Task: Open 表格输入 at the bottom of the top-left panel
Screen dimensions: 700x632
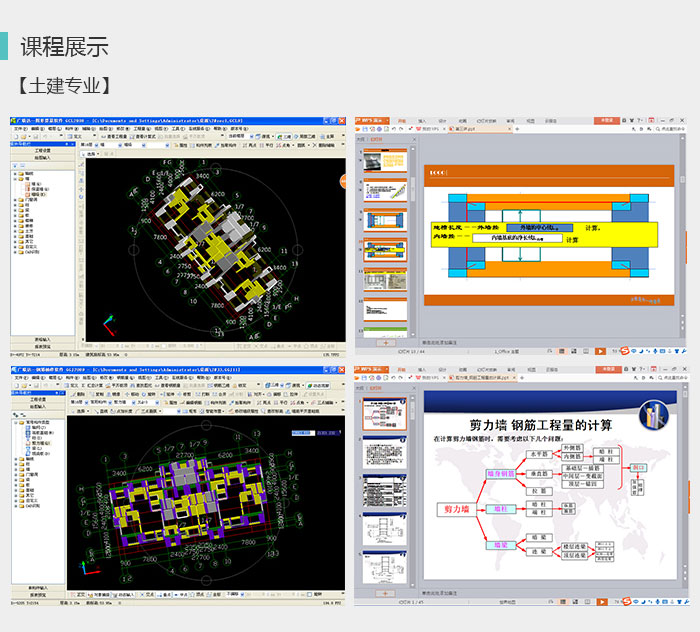Action: 43,340
